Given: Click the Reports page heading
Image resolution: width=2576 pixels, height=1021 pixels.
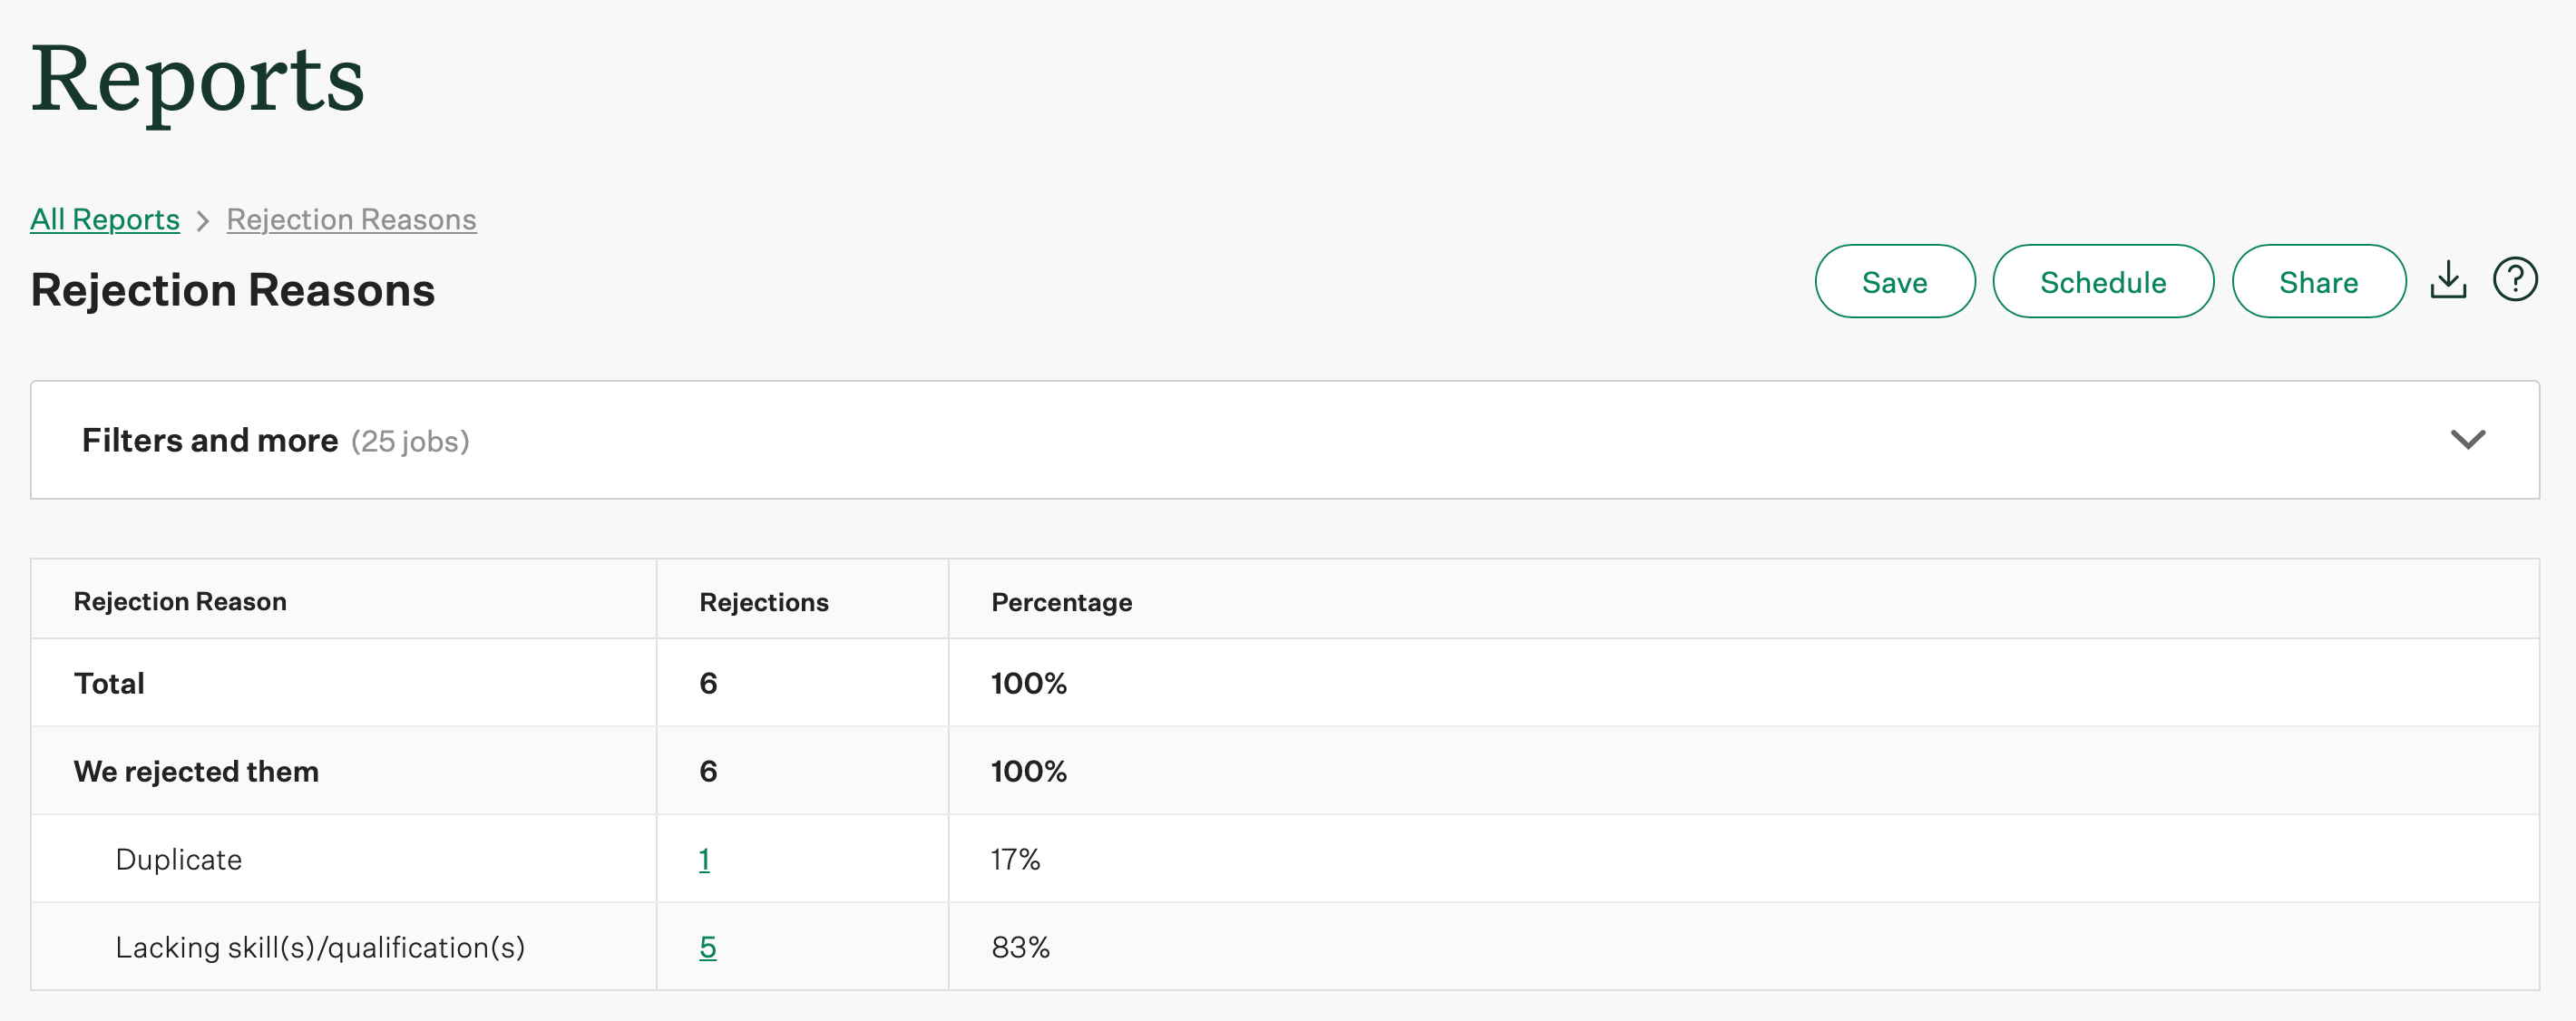Looking at the screenshot, I should click(197, 82).
